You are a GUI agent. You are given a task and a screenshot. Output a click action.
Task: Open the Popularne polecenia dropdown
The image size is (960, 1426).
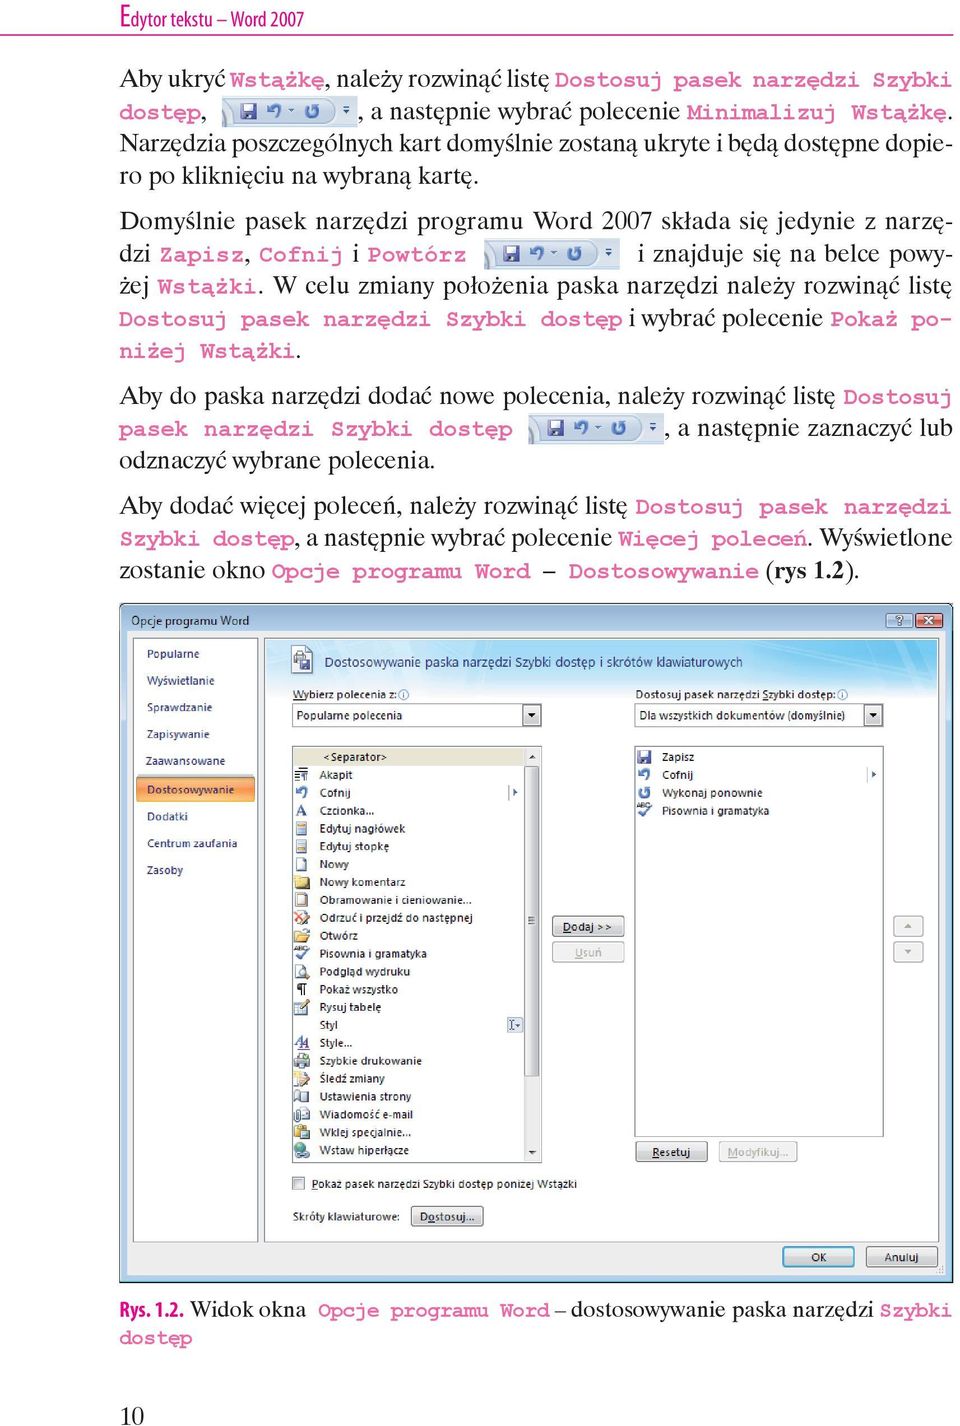pyautogui.click(x=532, y=716)
